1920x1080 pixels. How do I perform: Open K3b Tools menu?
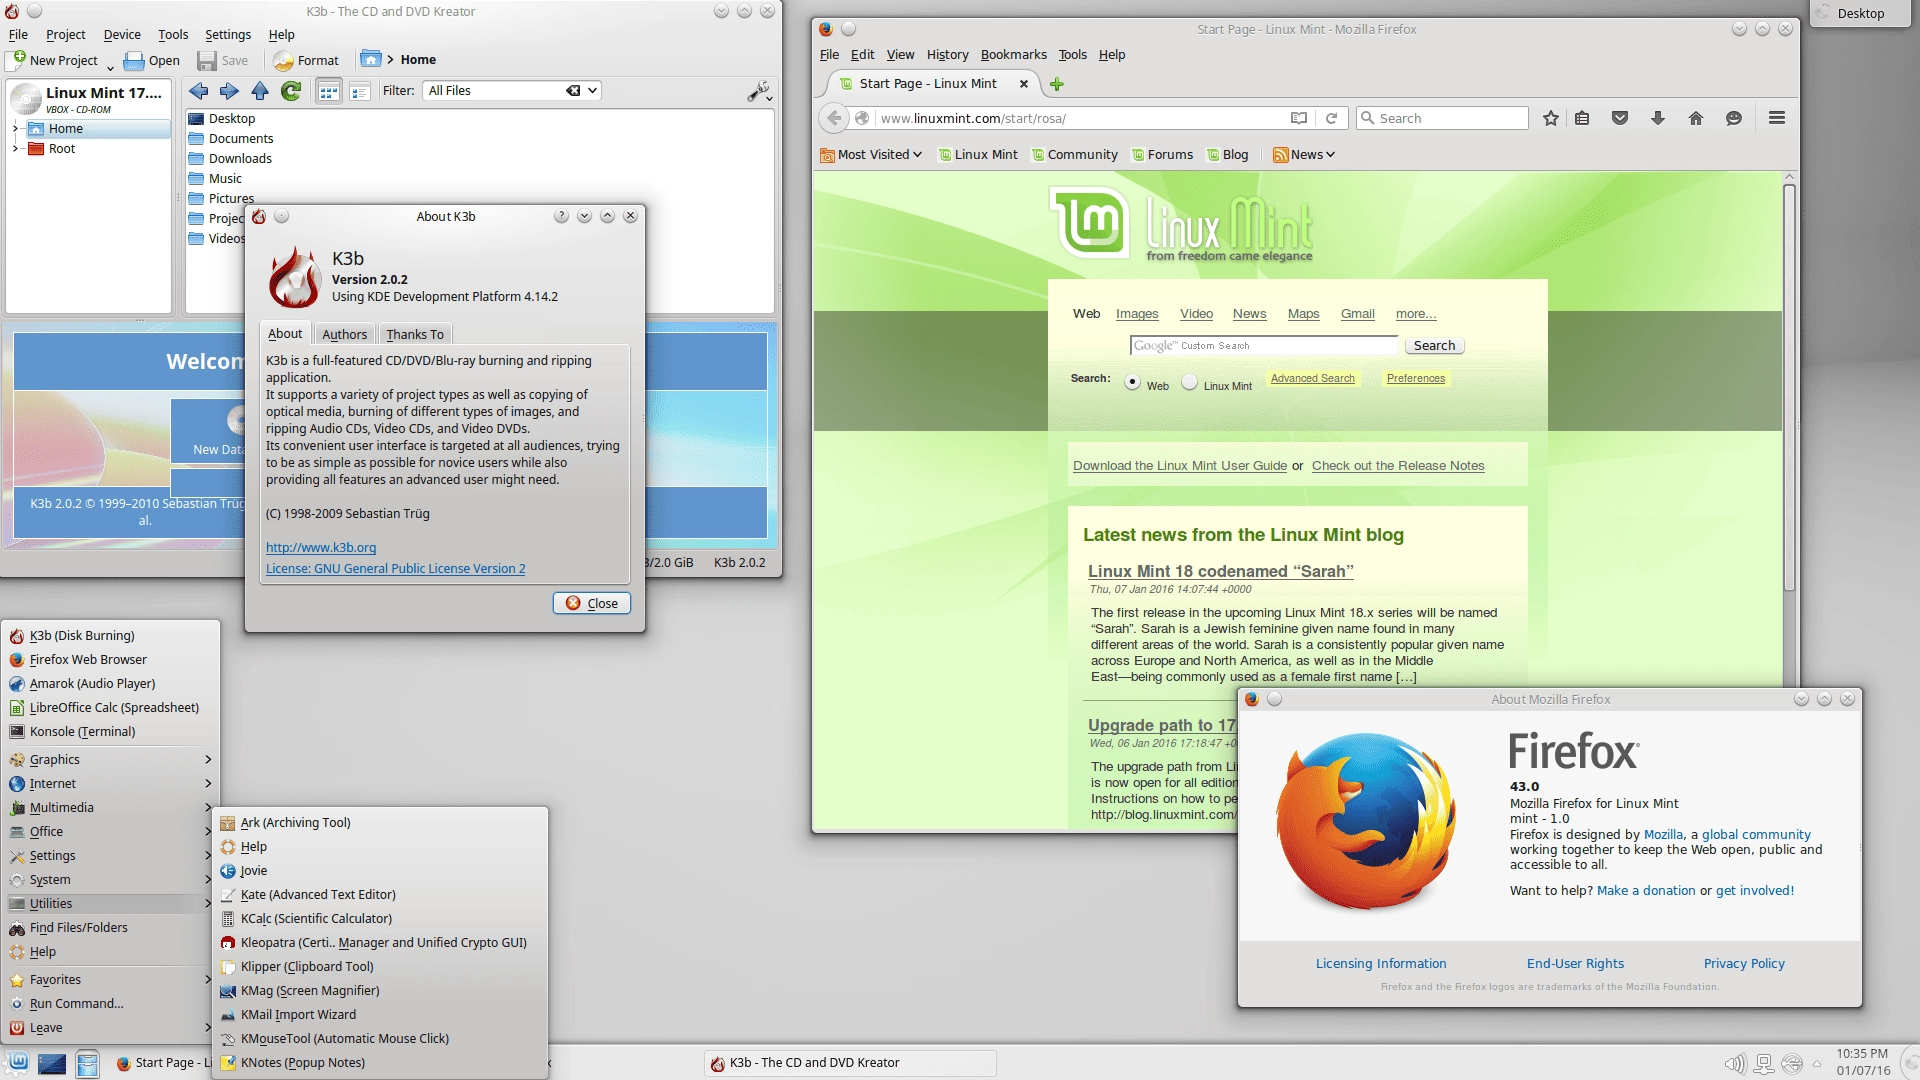pos(173,35)
